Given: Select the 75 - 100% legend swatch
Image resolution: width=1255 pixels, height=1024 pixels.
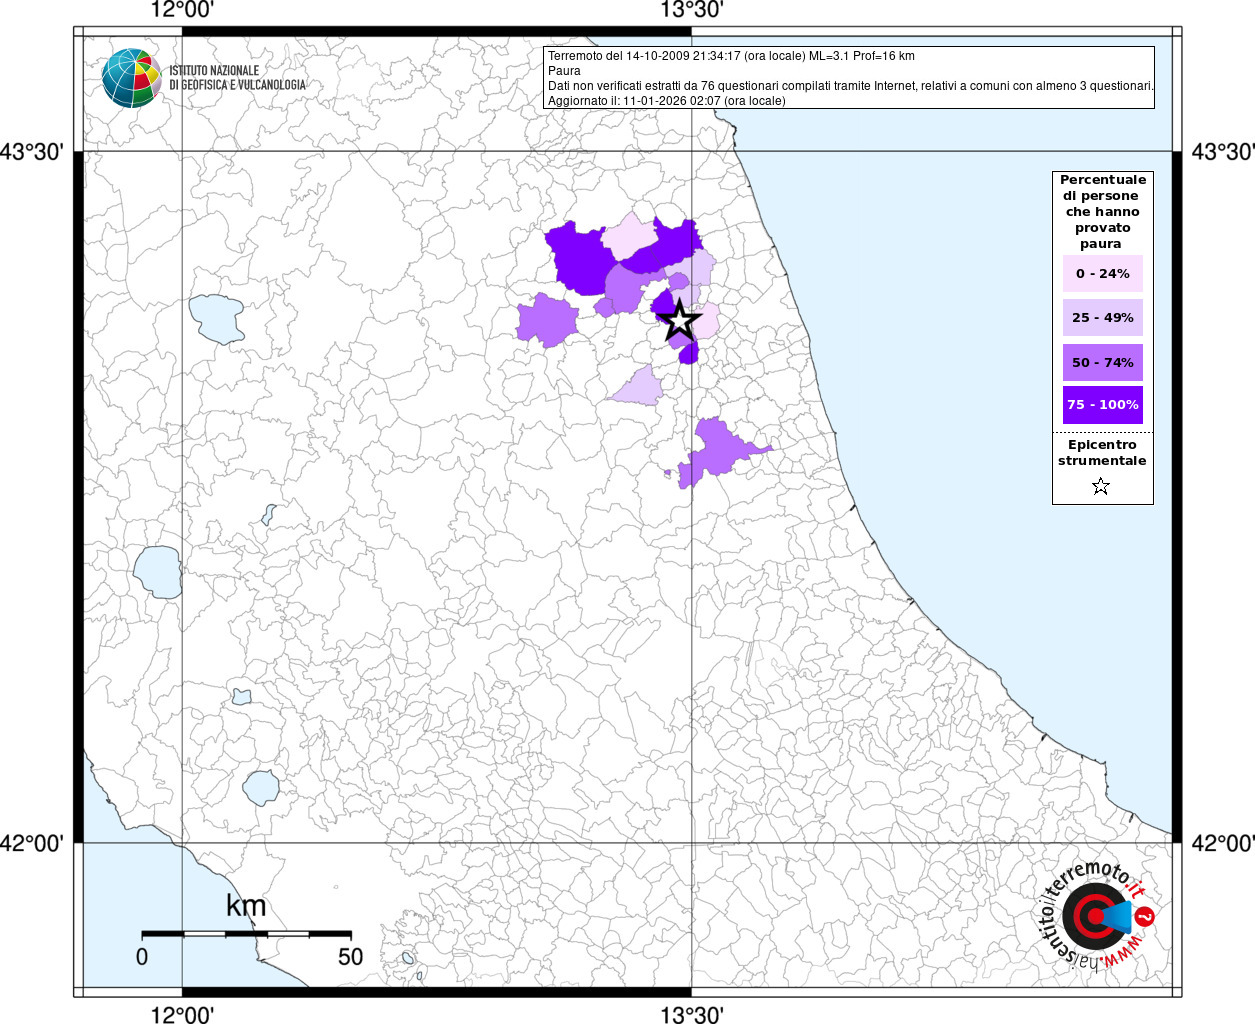Looking at the screenshot, I should coord(1102,405).
